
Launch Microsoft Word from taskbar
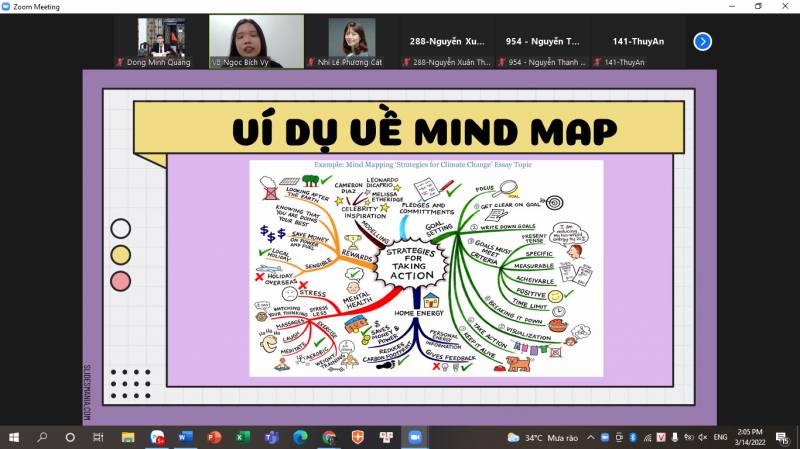pyautogui.click(x=185, y=438)
